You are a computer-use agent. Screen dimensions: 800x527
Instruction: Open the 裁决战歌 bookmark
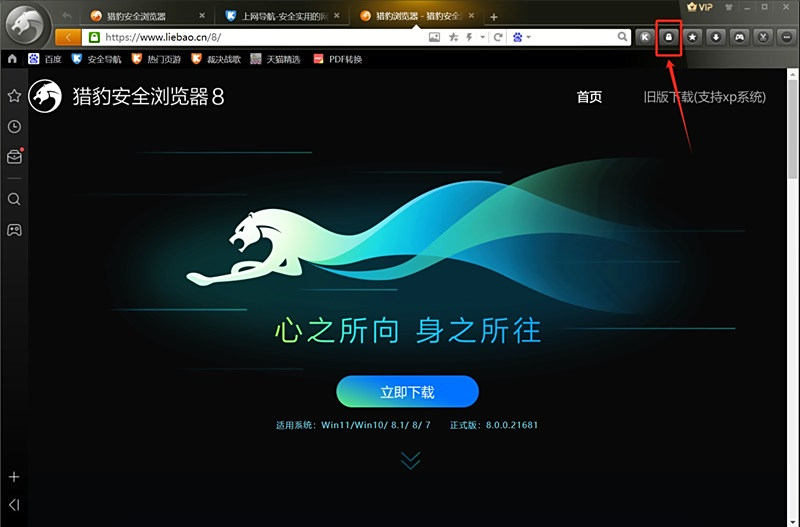tap(216, 59)
